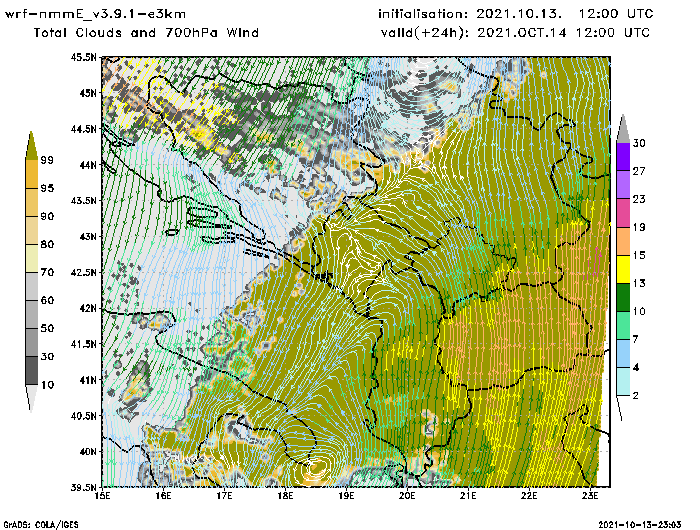The height and width of the screenshot is (530, 700).
Task: Click the wind legend gray arrow above 30
Action: pos(623,129)
